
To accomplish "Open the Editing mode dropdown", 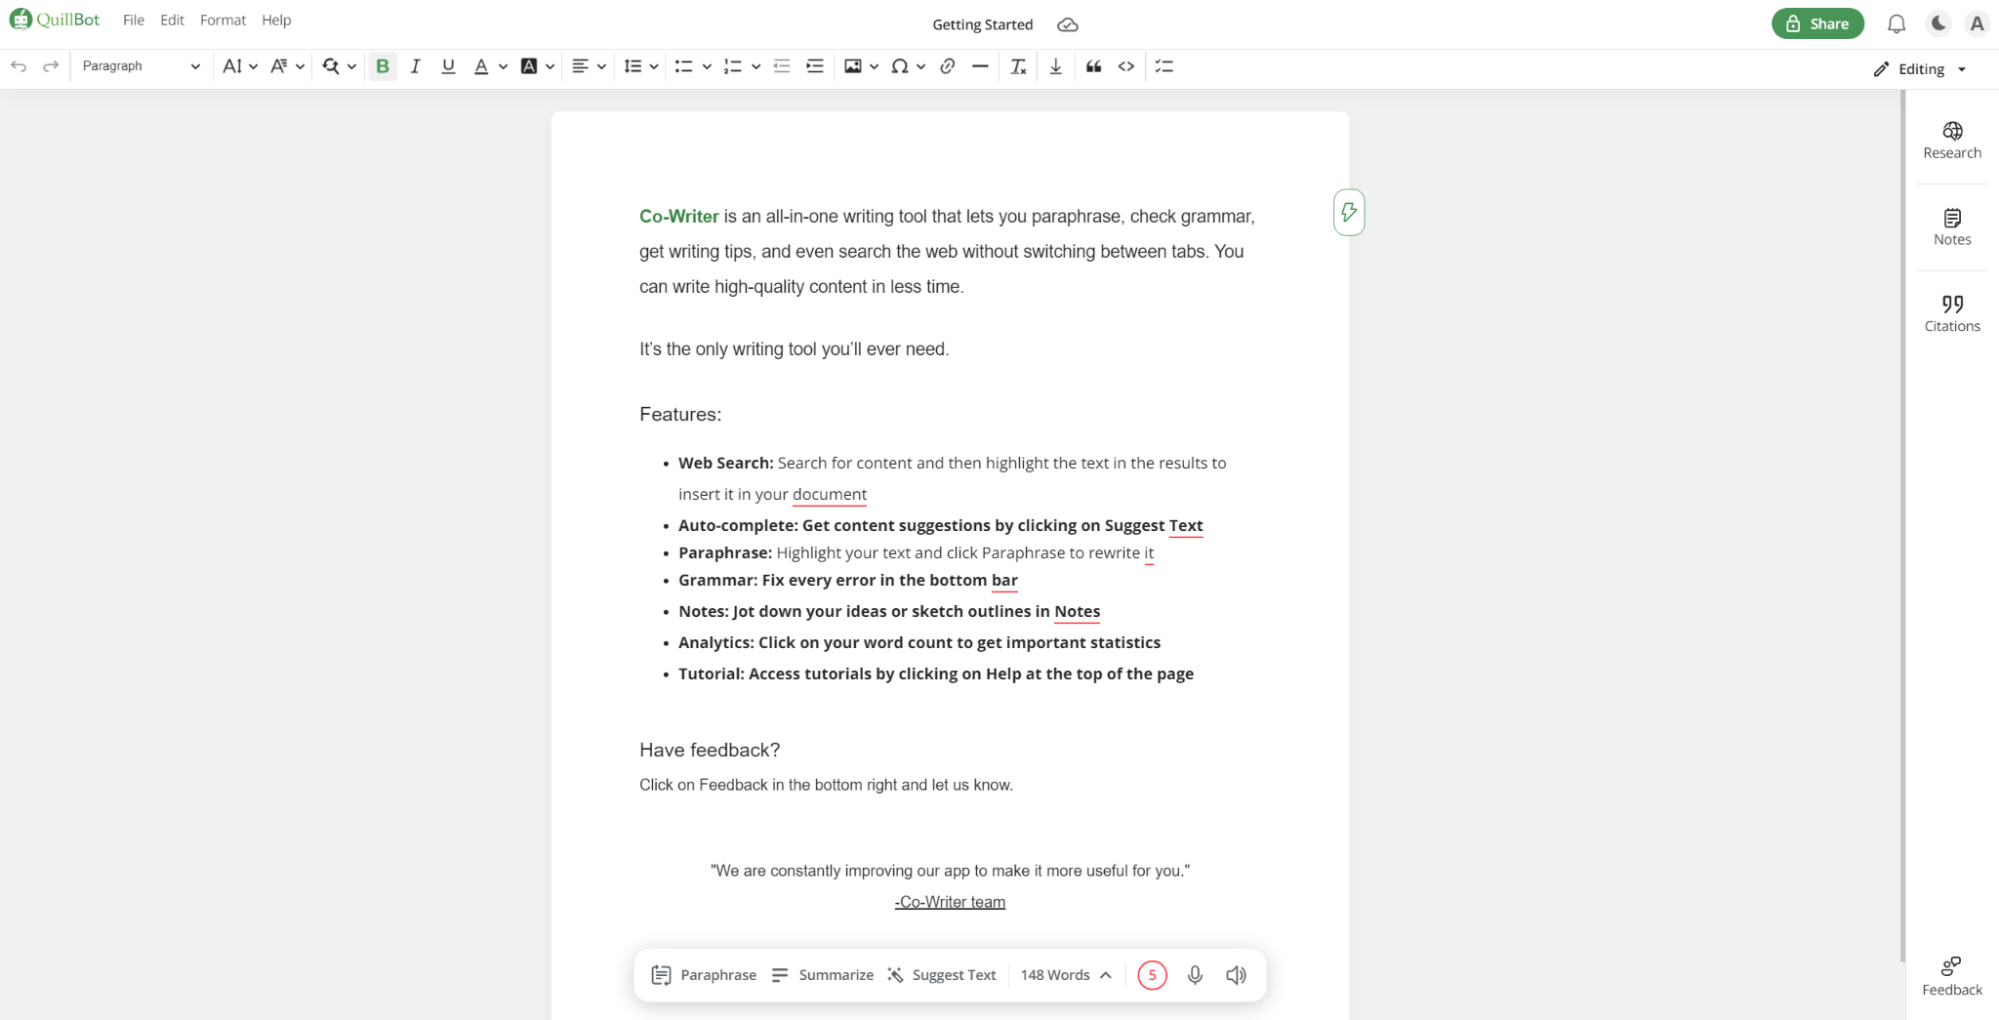I will tap(1920, 69).
